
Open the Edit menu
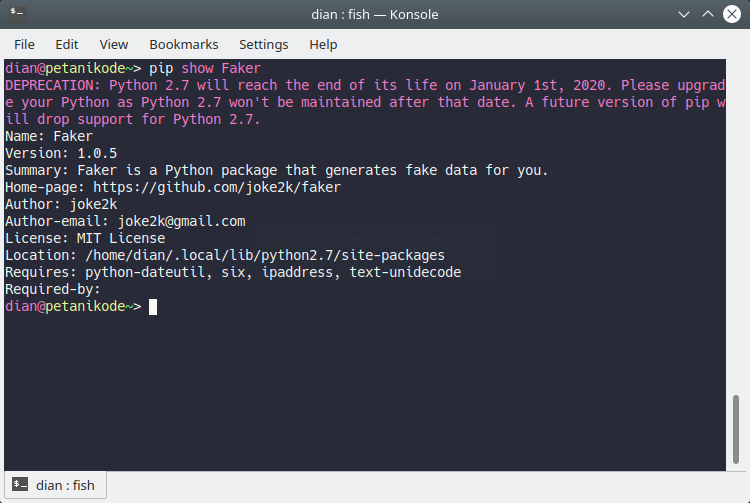click(x=67, y=44)
